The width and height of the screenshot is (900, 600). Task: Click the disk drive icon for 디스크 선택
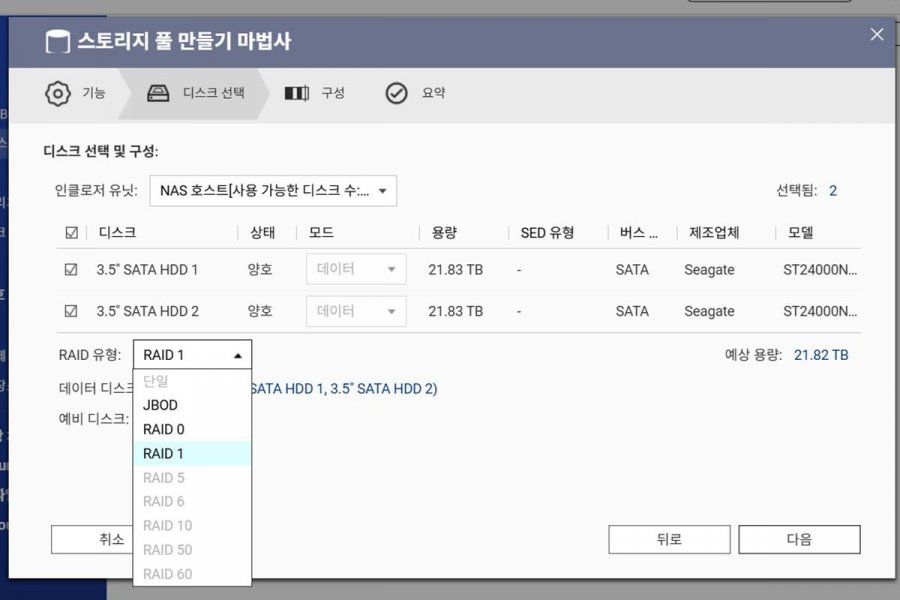158,93
